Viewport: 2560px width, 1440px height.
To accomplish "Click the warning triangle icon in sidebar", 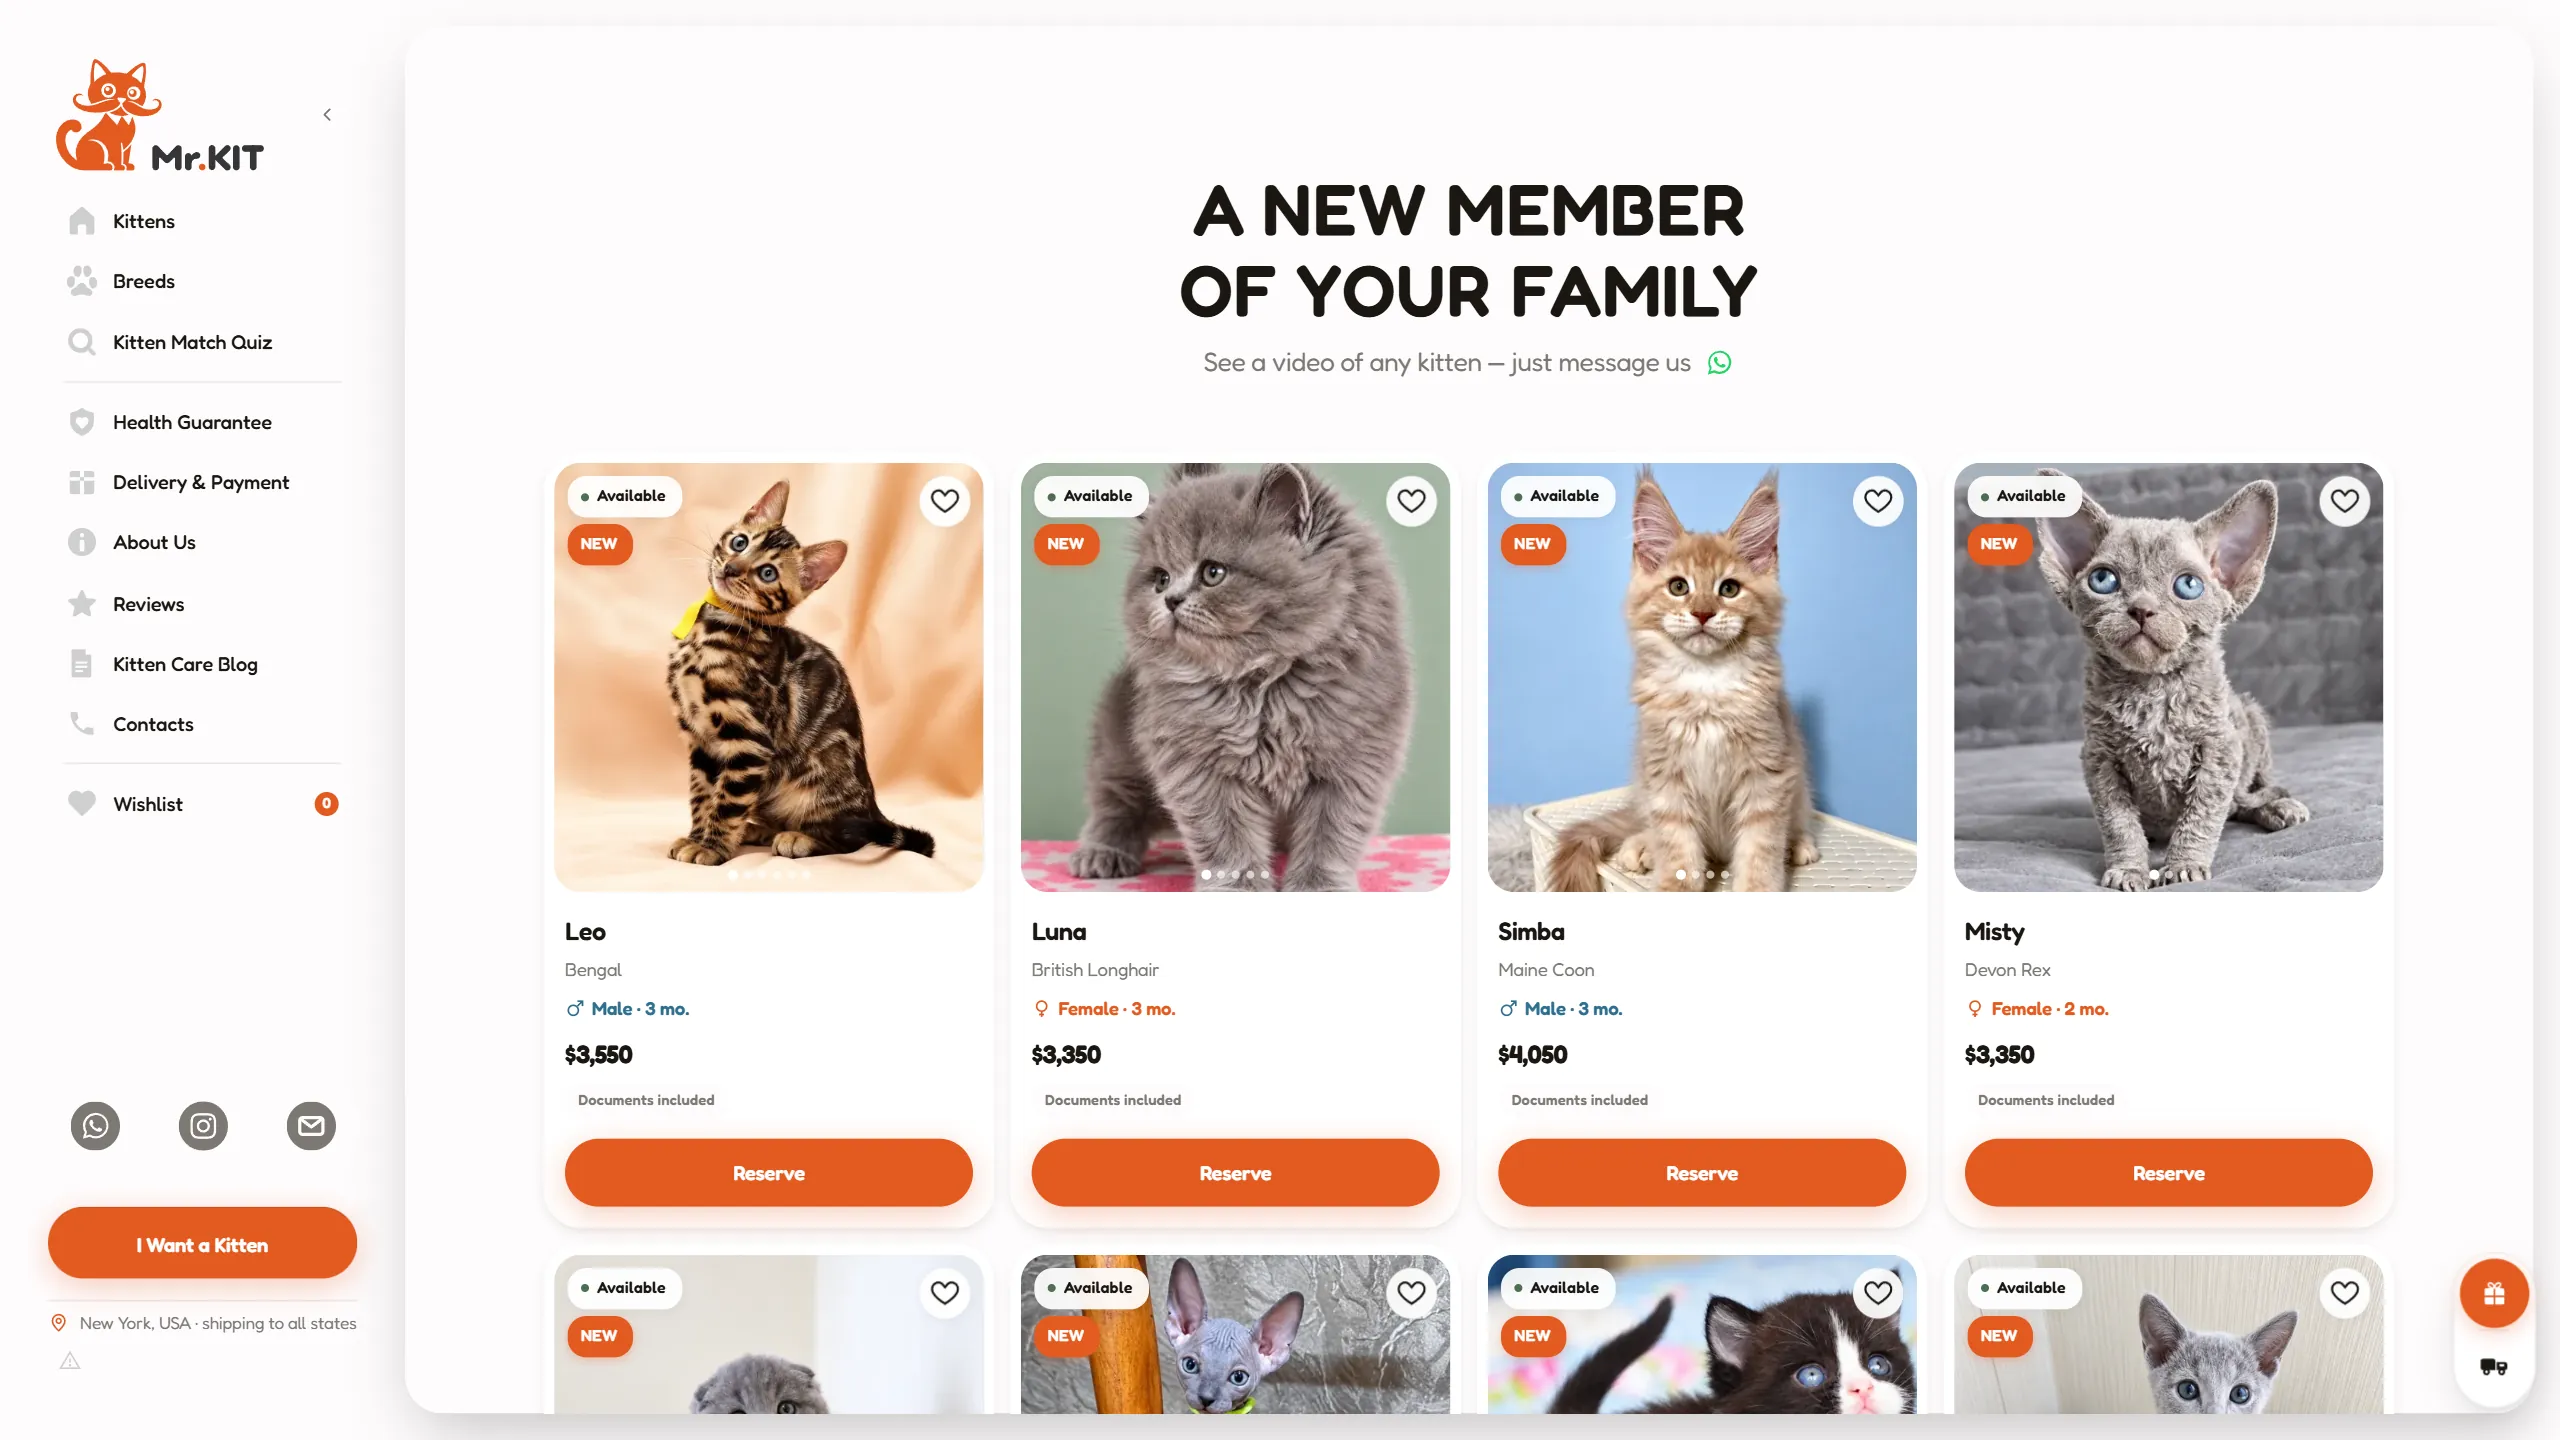I will coord(70,1361).
